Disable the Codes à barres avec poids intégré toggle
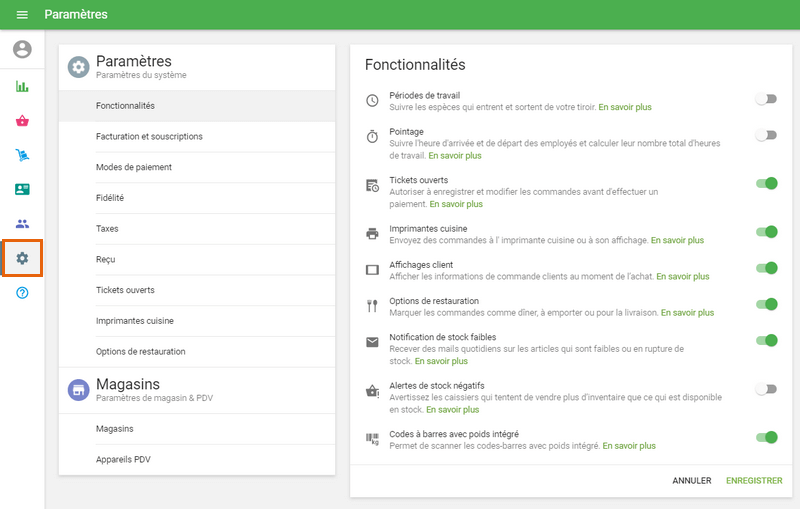 pos(767,437)
